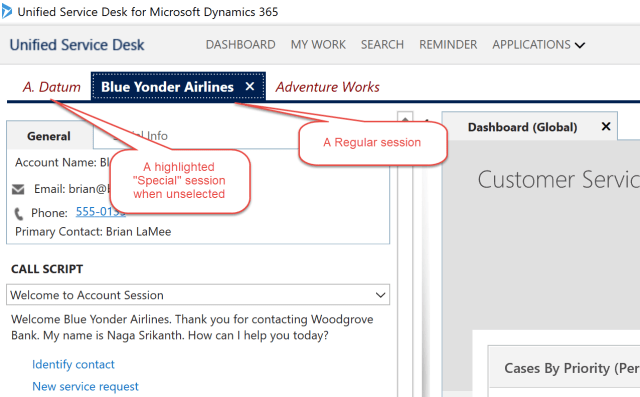Click the phone number link 555-01
The image size is (640, 397).
[100, 212]
